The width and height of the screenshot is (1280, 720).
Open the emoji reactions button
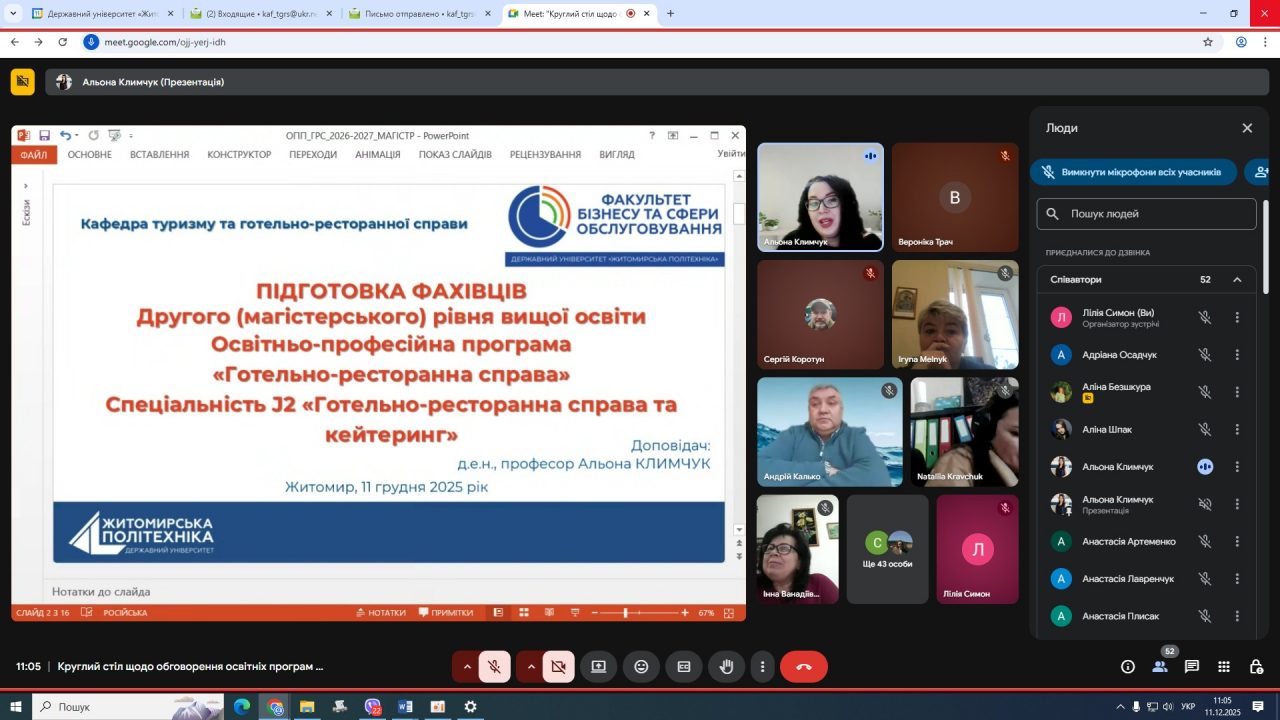[x=641, y=667]
